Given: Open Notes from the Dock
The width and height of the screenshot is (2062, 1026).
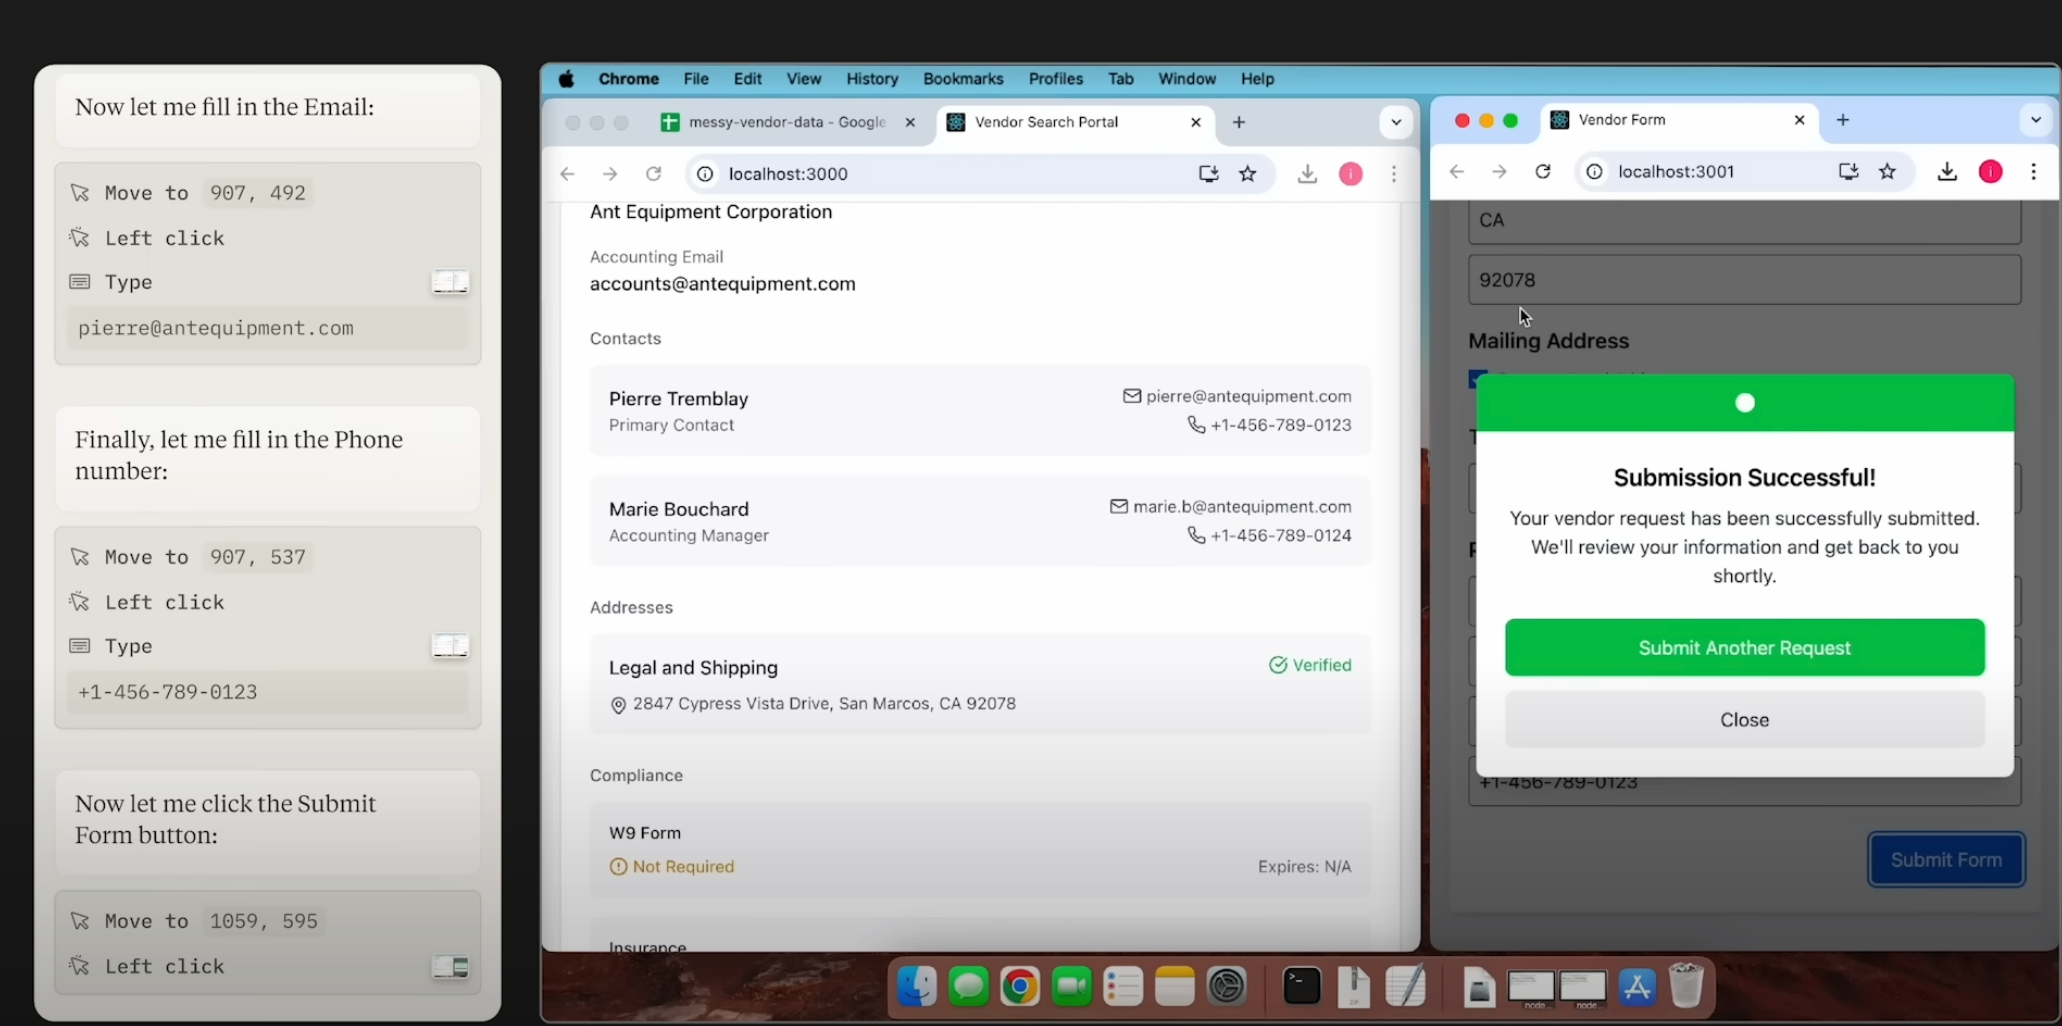Looking at the screenshot, I should (x=1175, y=987).
